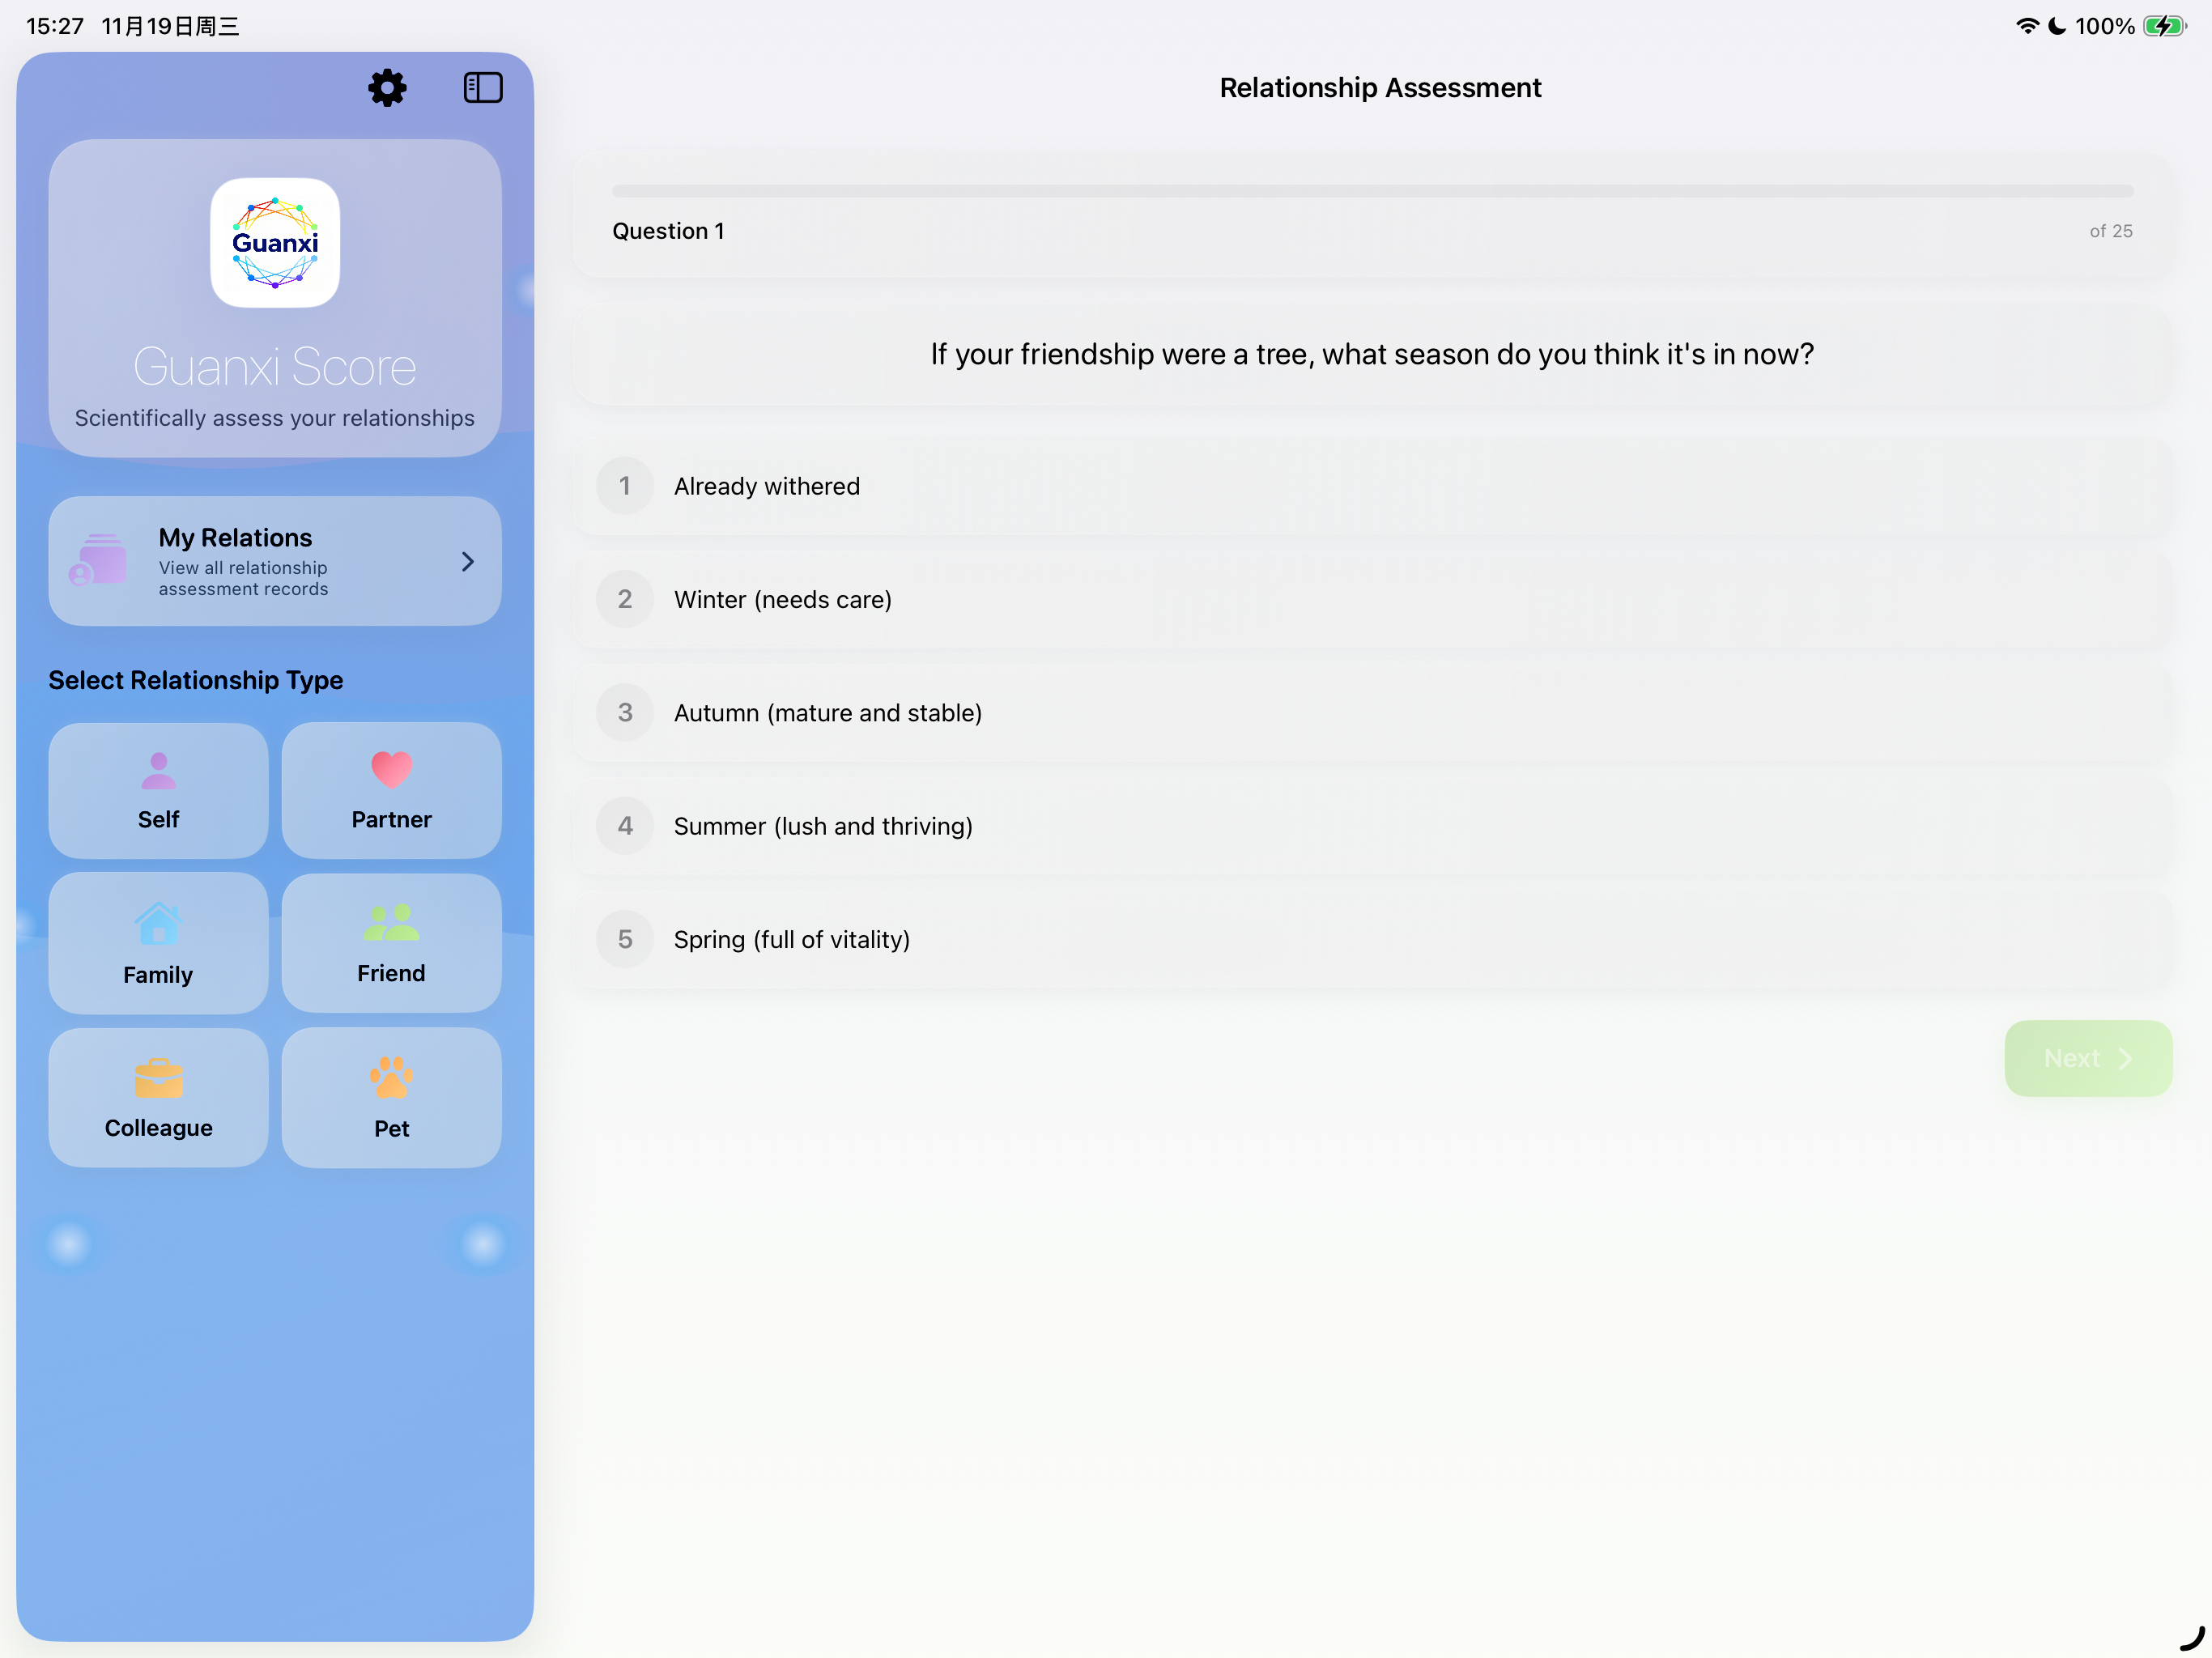Click the Do Not Disturb moon icon

[2056, 26]
